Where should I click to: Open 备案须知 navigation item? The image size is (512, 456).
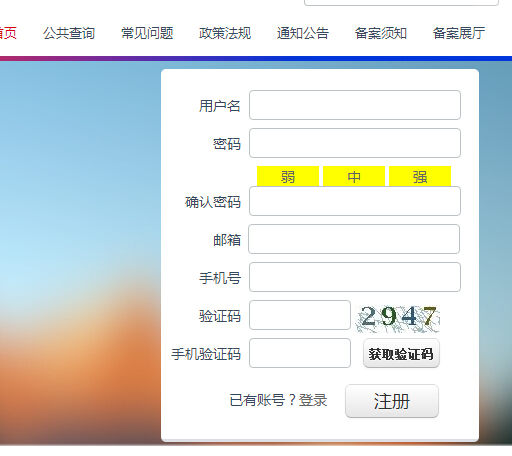click(381, 33)
